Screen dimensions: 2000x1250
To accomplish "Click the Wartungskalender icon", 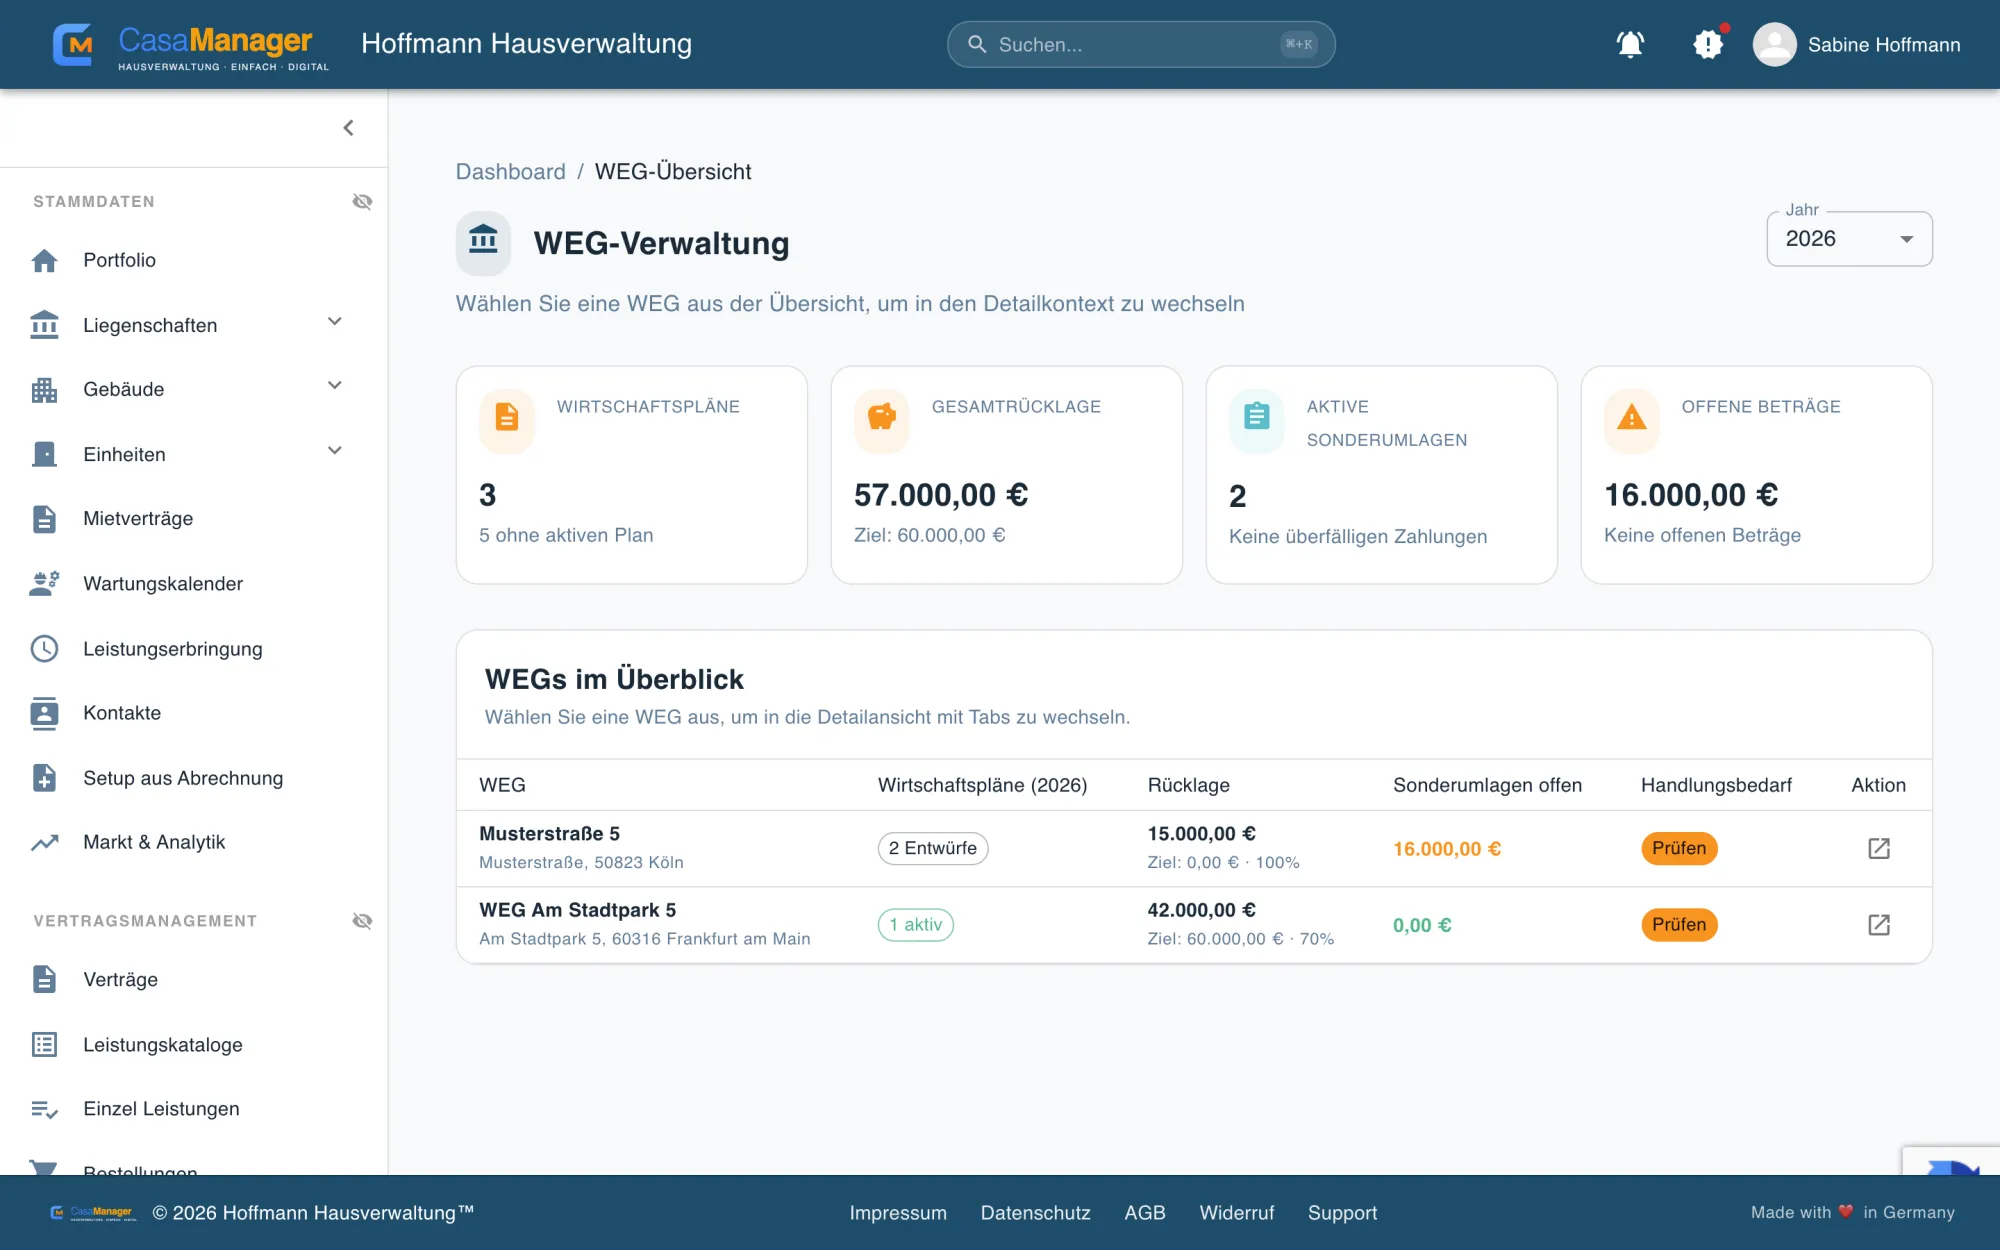I will click(44, 583).
